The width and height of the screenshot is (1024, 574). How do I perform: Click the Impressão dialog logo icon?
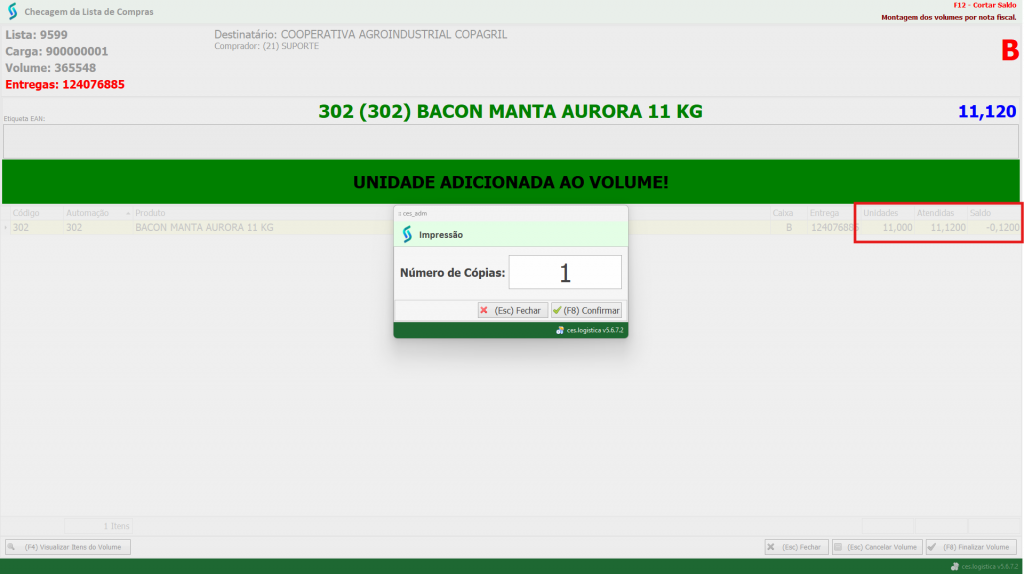coord(408,234)
